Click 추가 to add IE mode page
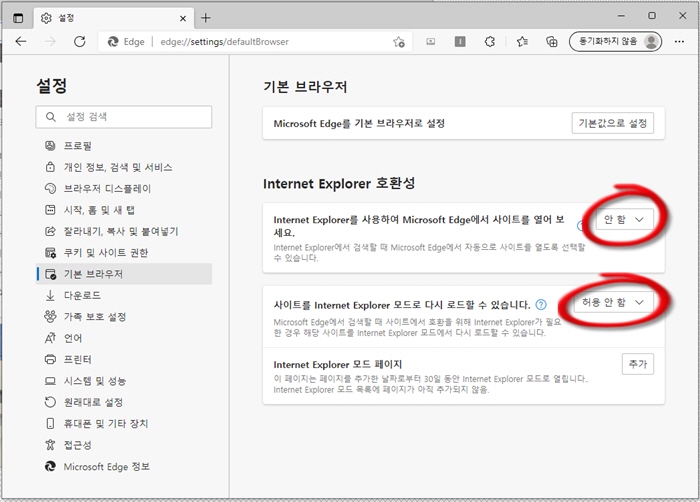 (x=638, y=364)
